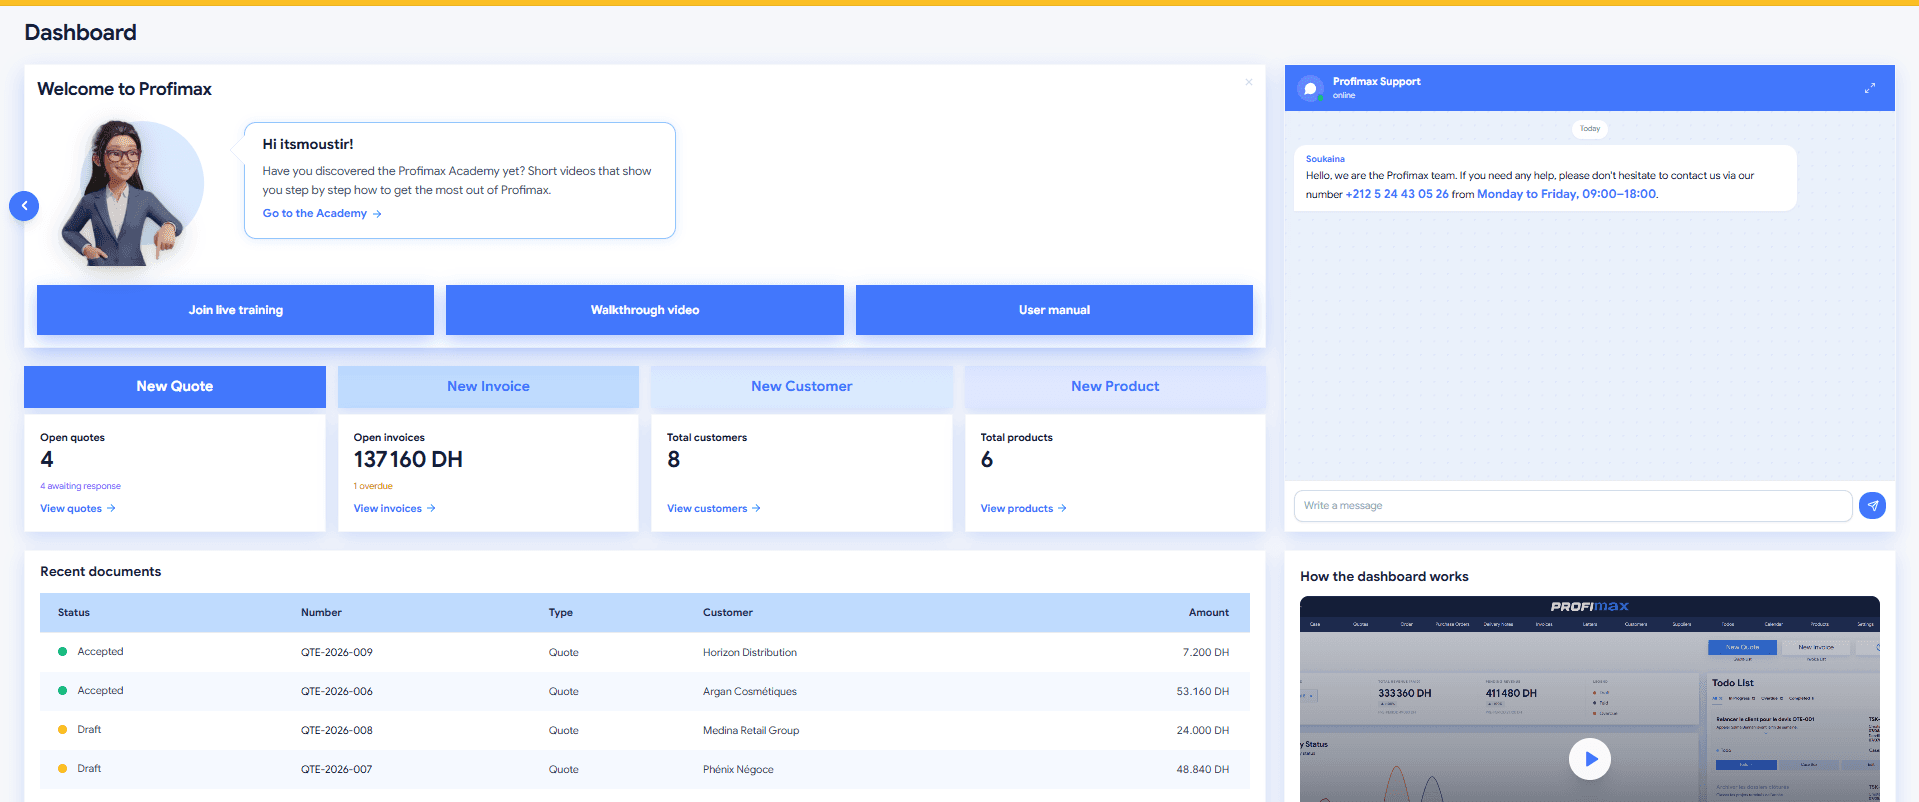Image resolution: width=1919 pixels, height=802 pixels.
Task: Select Argan Cosmétiques customer cell
Action: (x=750, y=691)
